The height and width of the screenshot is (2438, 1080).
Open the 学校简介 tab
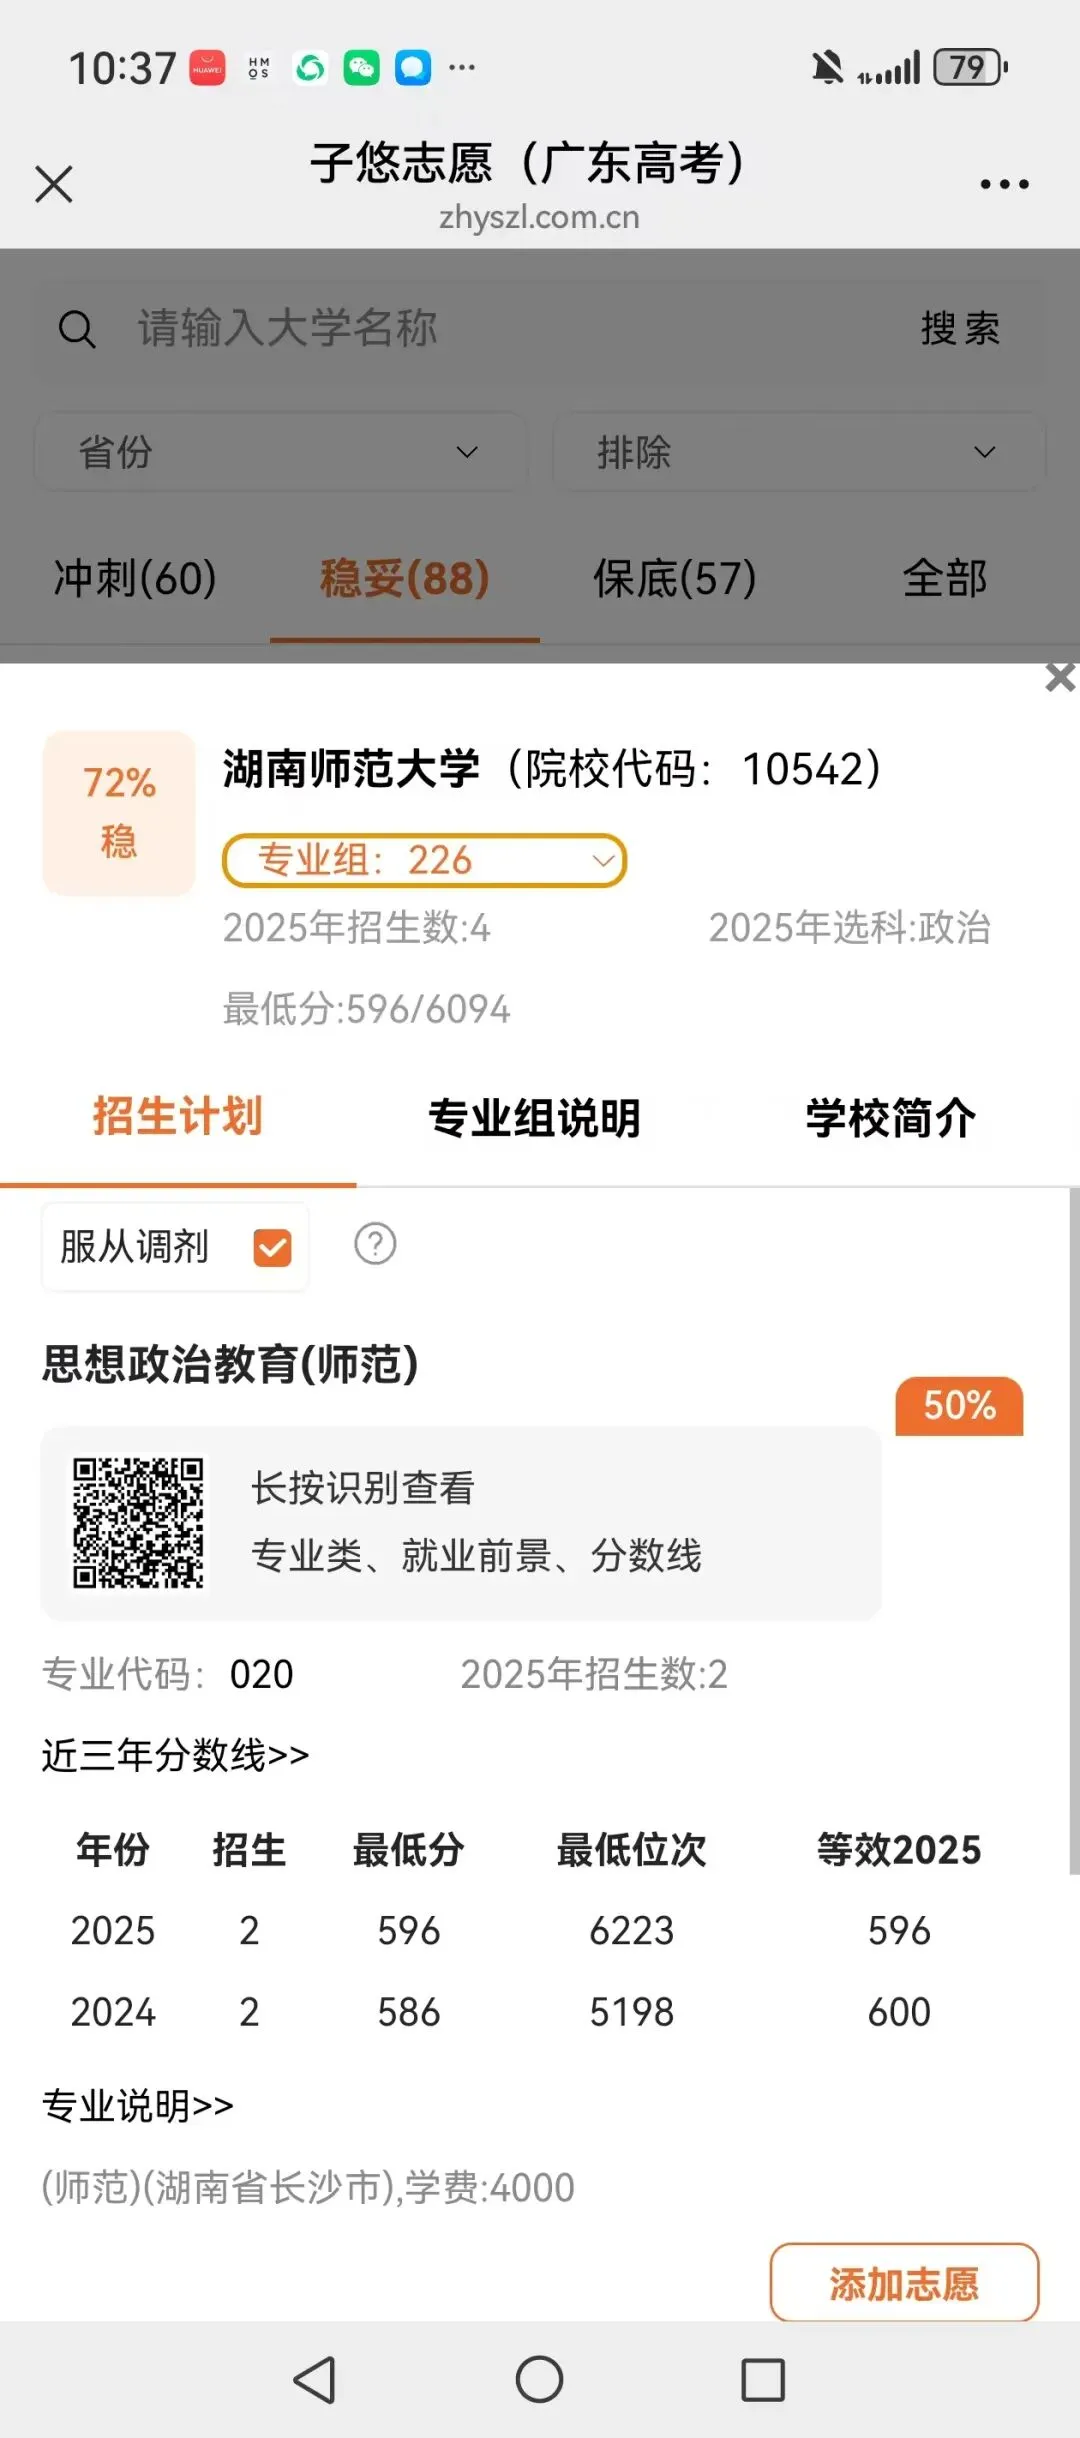click(x=891, y=1118)
